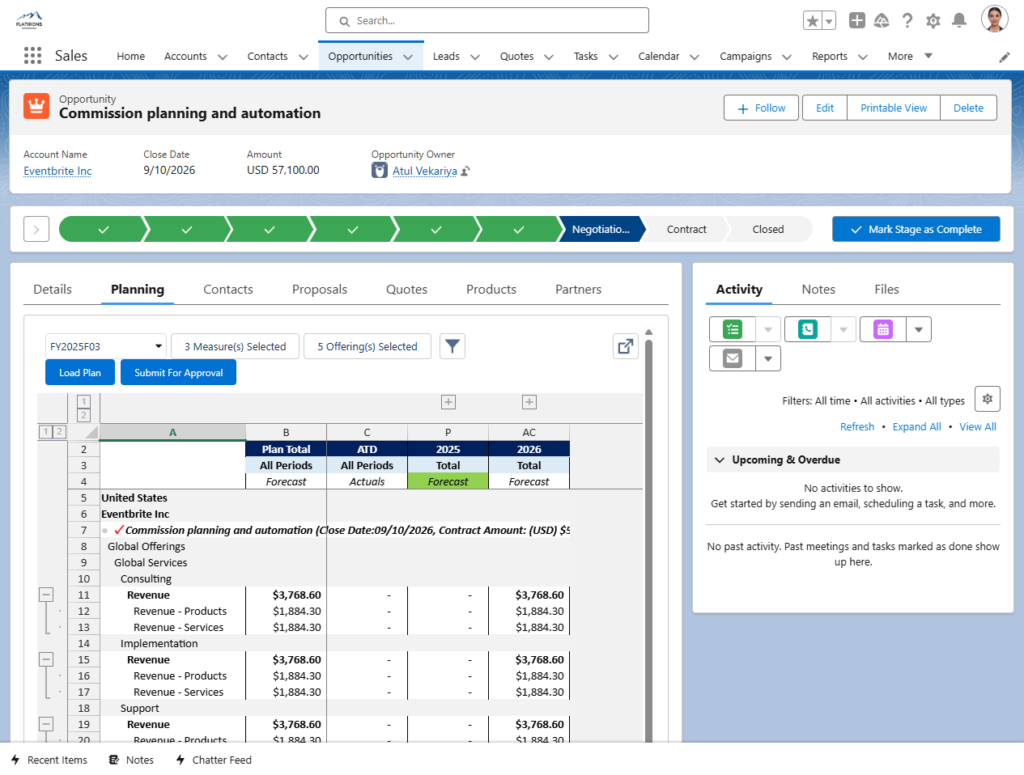Open the Printable View
This screenshot has height=775, width=1024.
click(x=893, y=108)
